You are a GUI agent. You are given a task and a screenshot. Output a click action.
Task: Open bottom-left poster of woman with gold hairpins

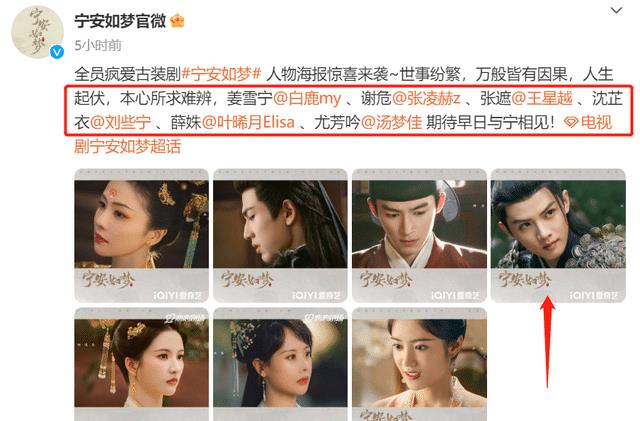point(141,364)
